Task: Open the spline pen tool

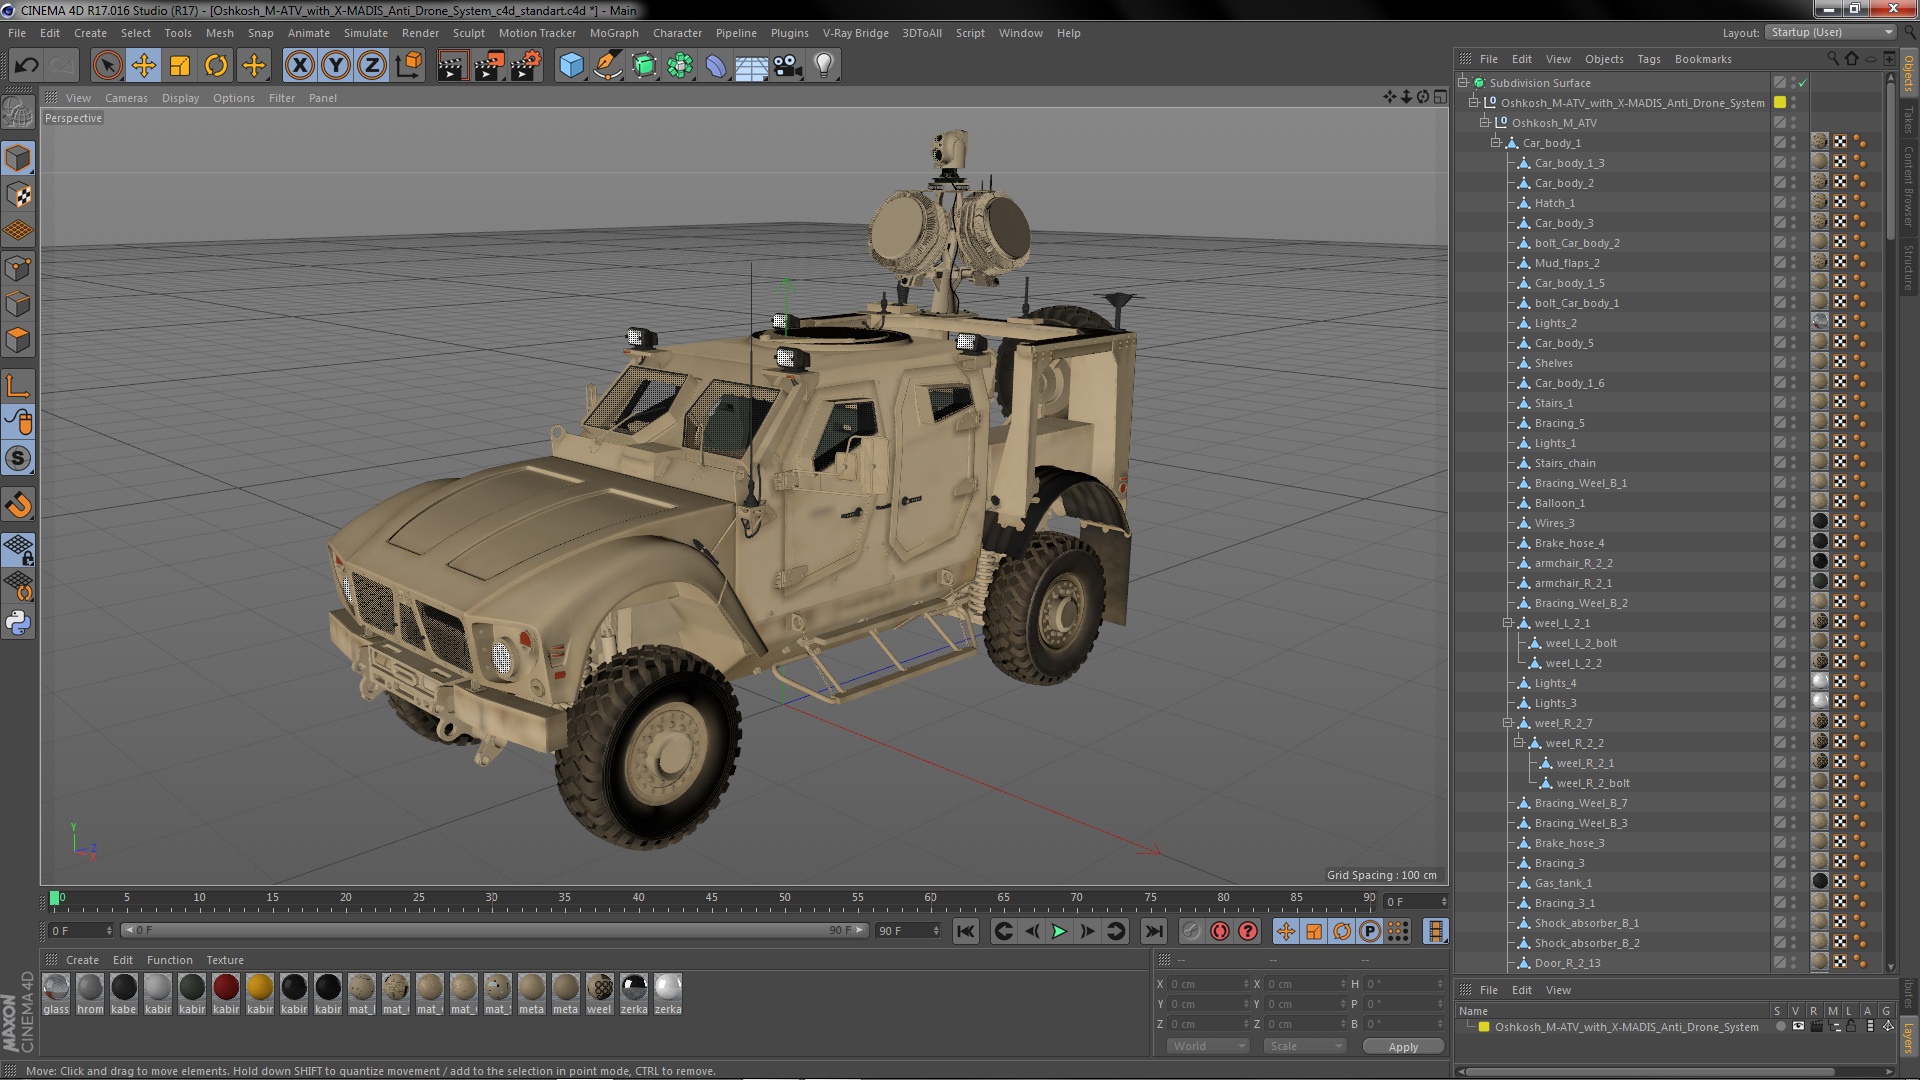Action: point(607,66)
